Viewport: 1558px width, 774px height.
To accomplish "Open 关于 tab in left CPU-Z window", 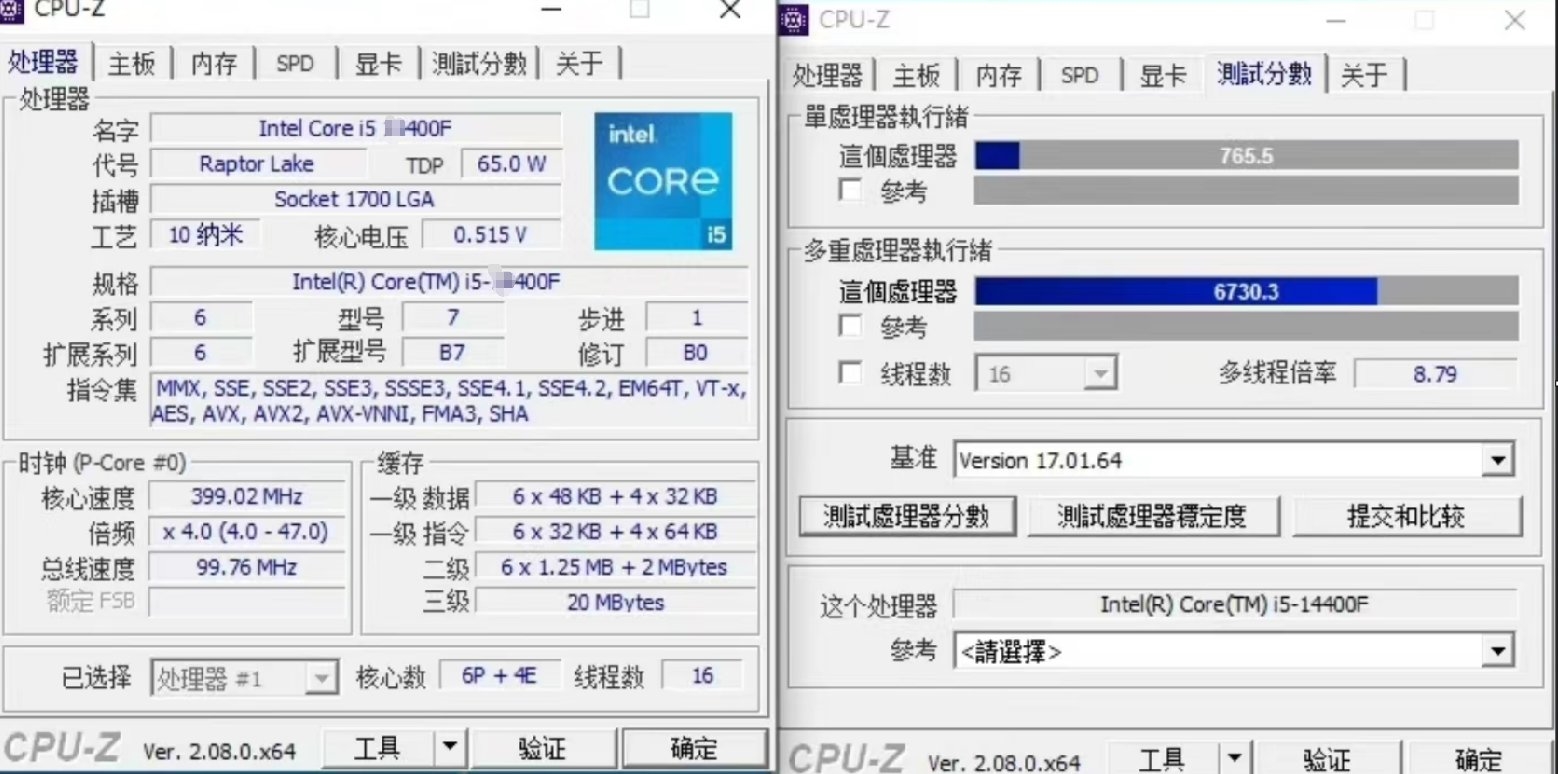I will coord(580,64).
